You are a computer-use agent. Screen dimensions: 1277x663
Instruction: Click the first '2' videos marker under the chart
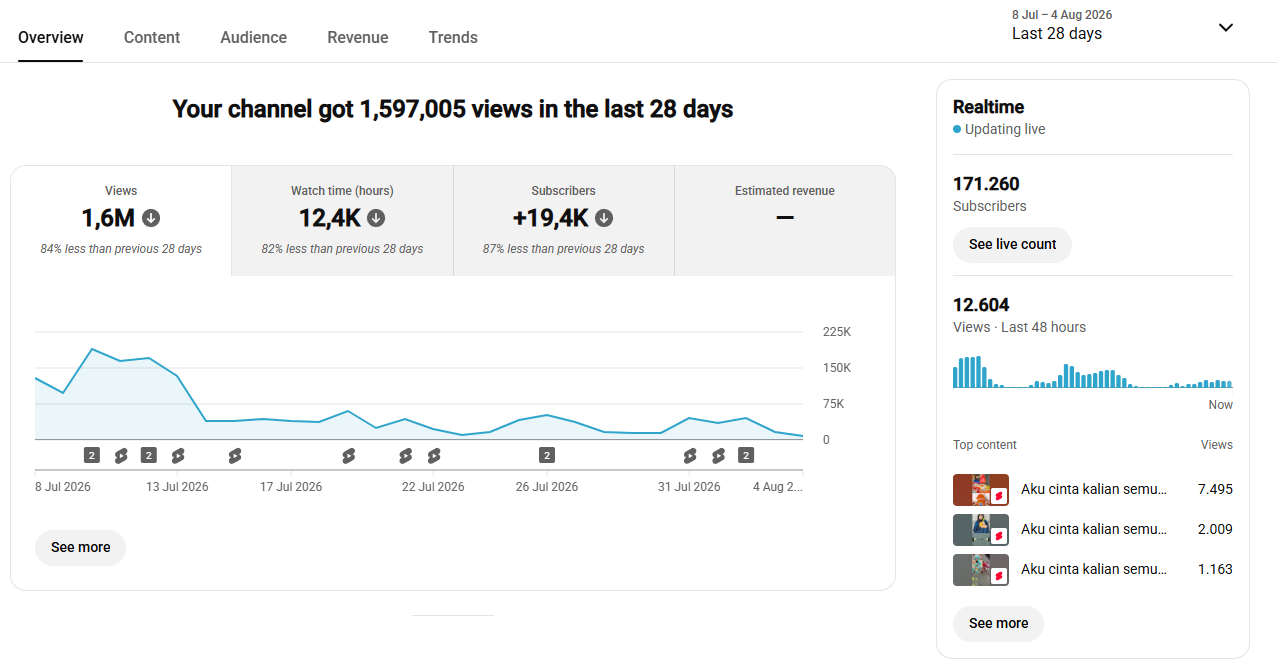pyautogui.click(x=91, y=456)
